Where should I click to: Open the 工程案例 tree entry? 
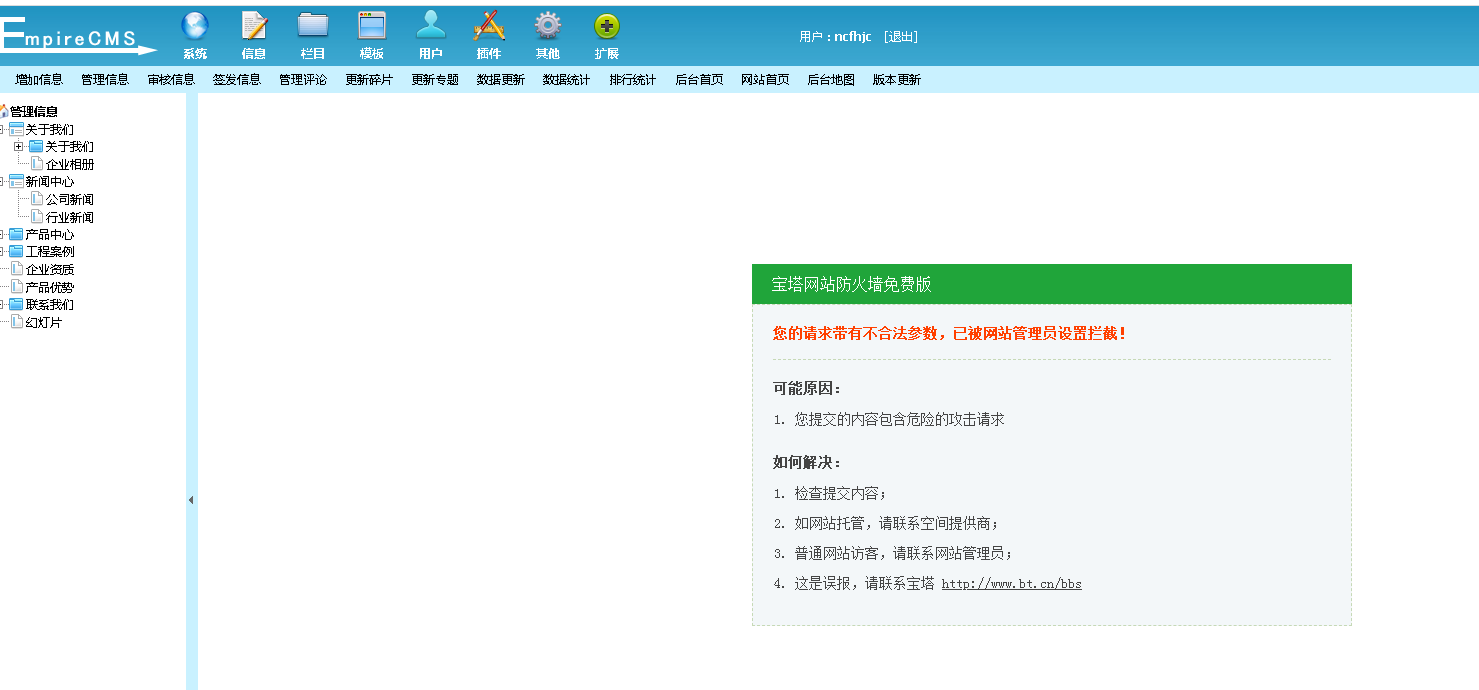point(50,252)
